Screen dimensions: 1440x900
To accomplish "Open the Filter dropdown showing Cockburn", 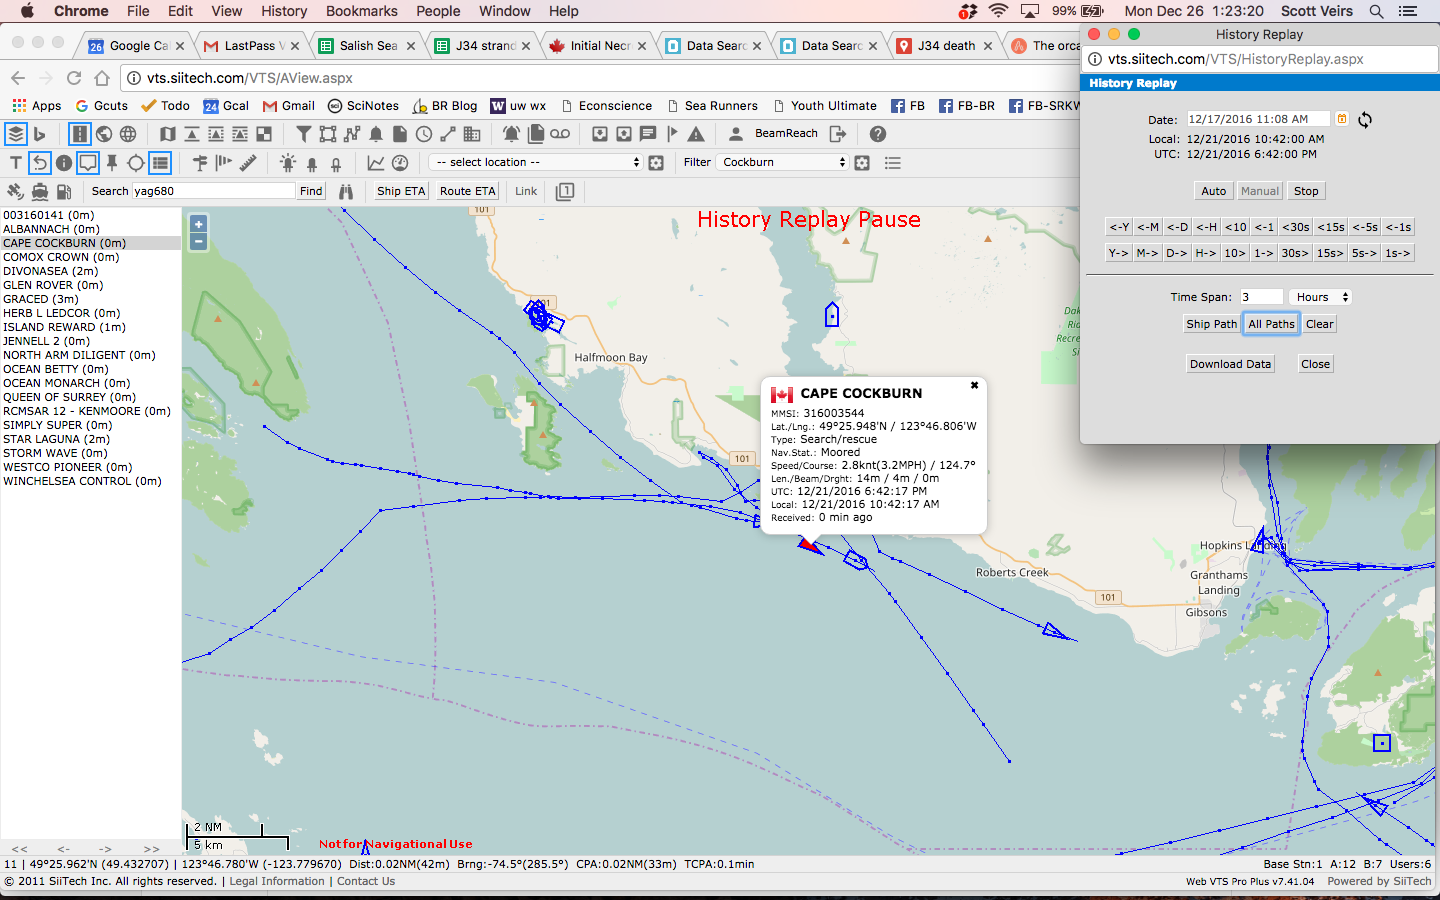I will [x=783, y=162].
